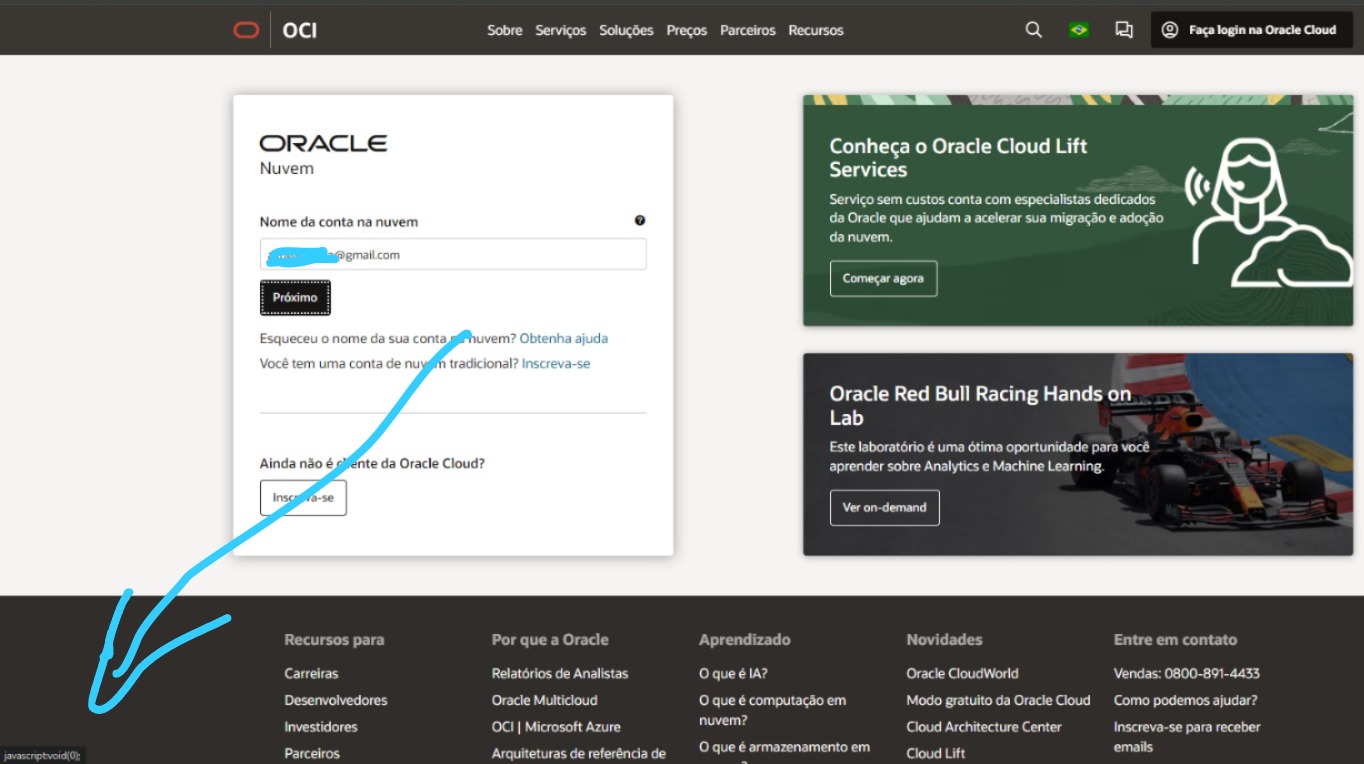Open the Soluções menu
The image size is (1364, 764).
coord(626,30)
